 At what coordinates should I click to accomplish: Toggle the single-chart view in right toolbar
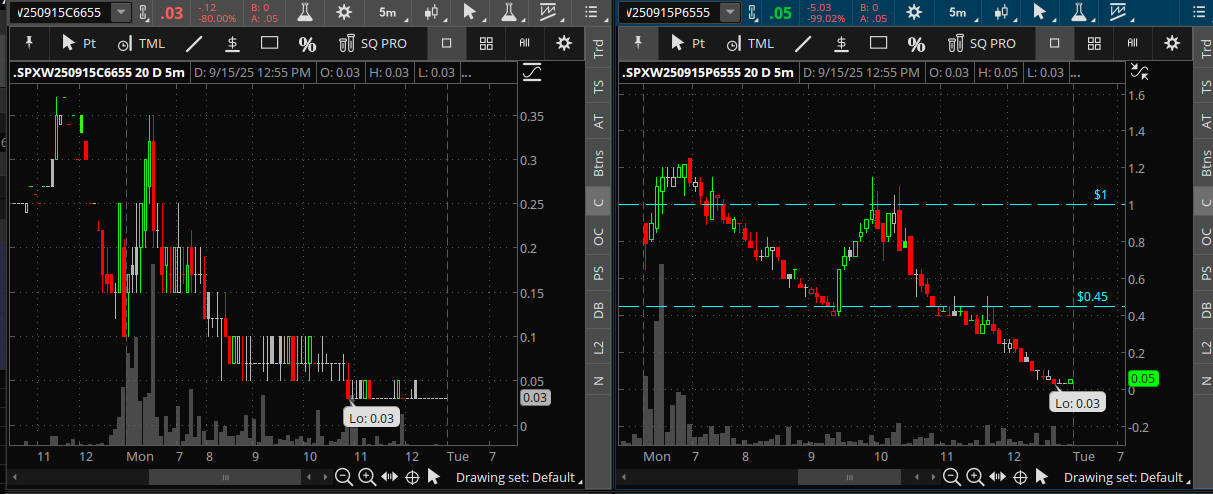pyautogui.click(x=1054, y=43)
